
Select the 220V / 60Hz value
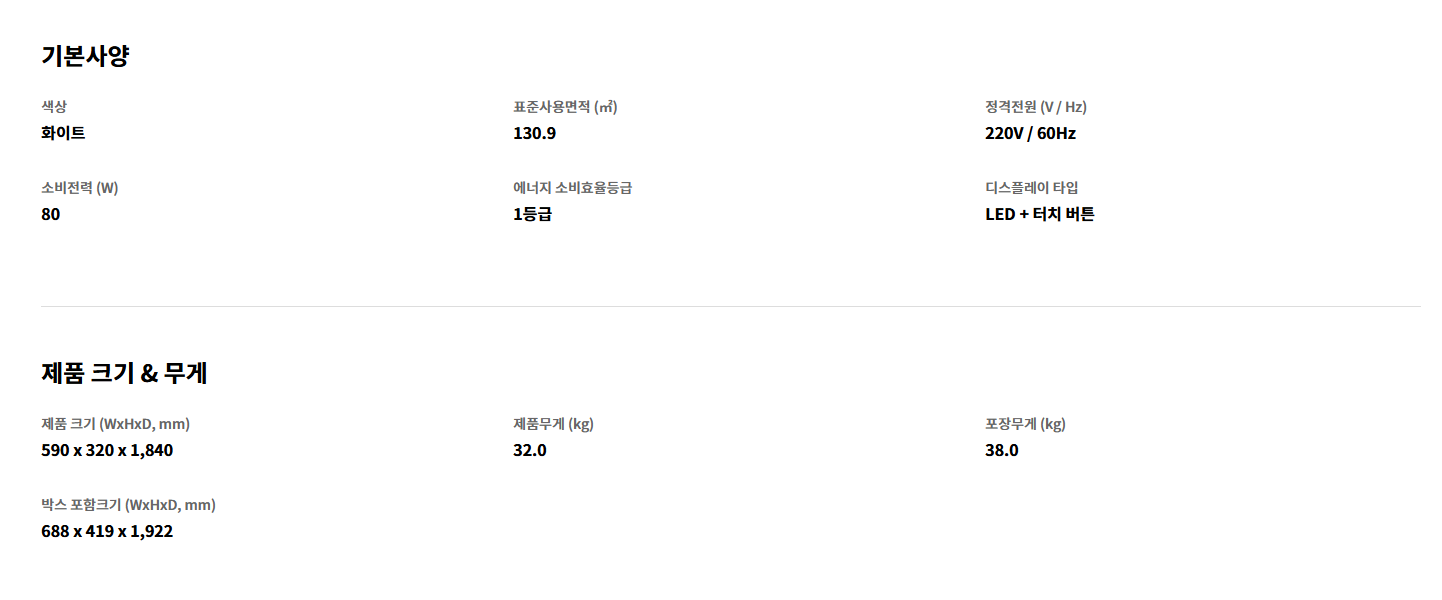click(x=1030, y=133)
